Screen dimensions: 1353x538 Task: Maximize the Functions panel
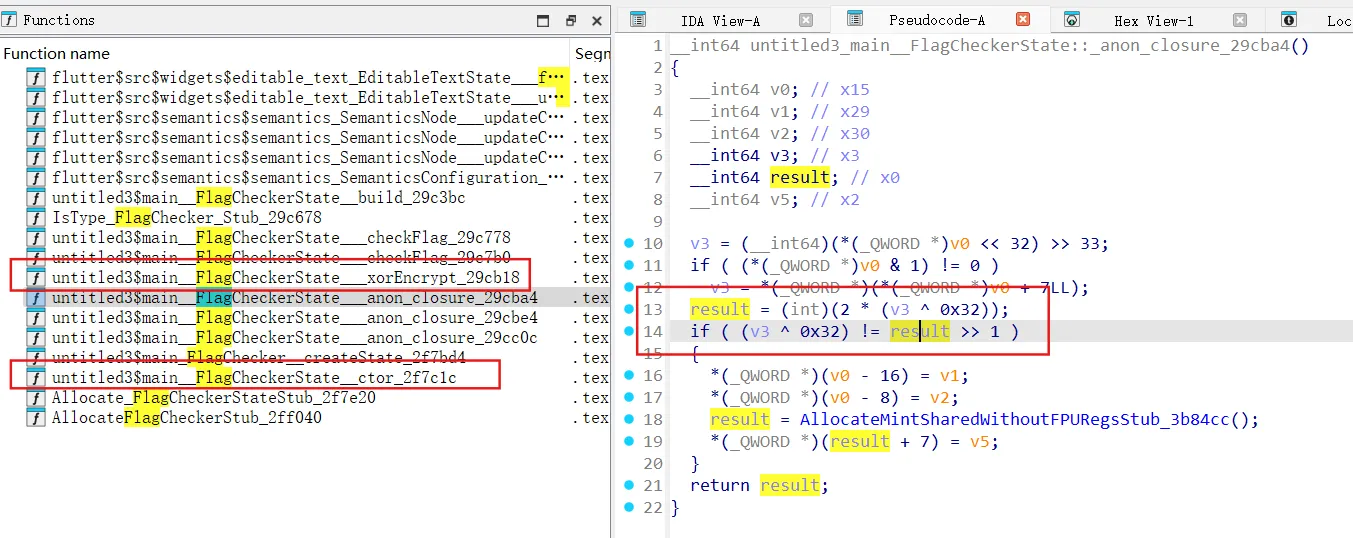543,20
